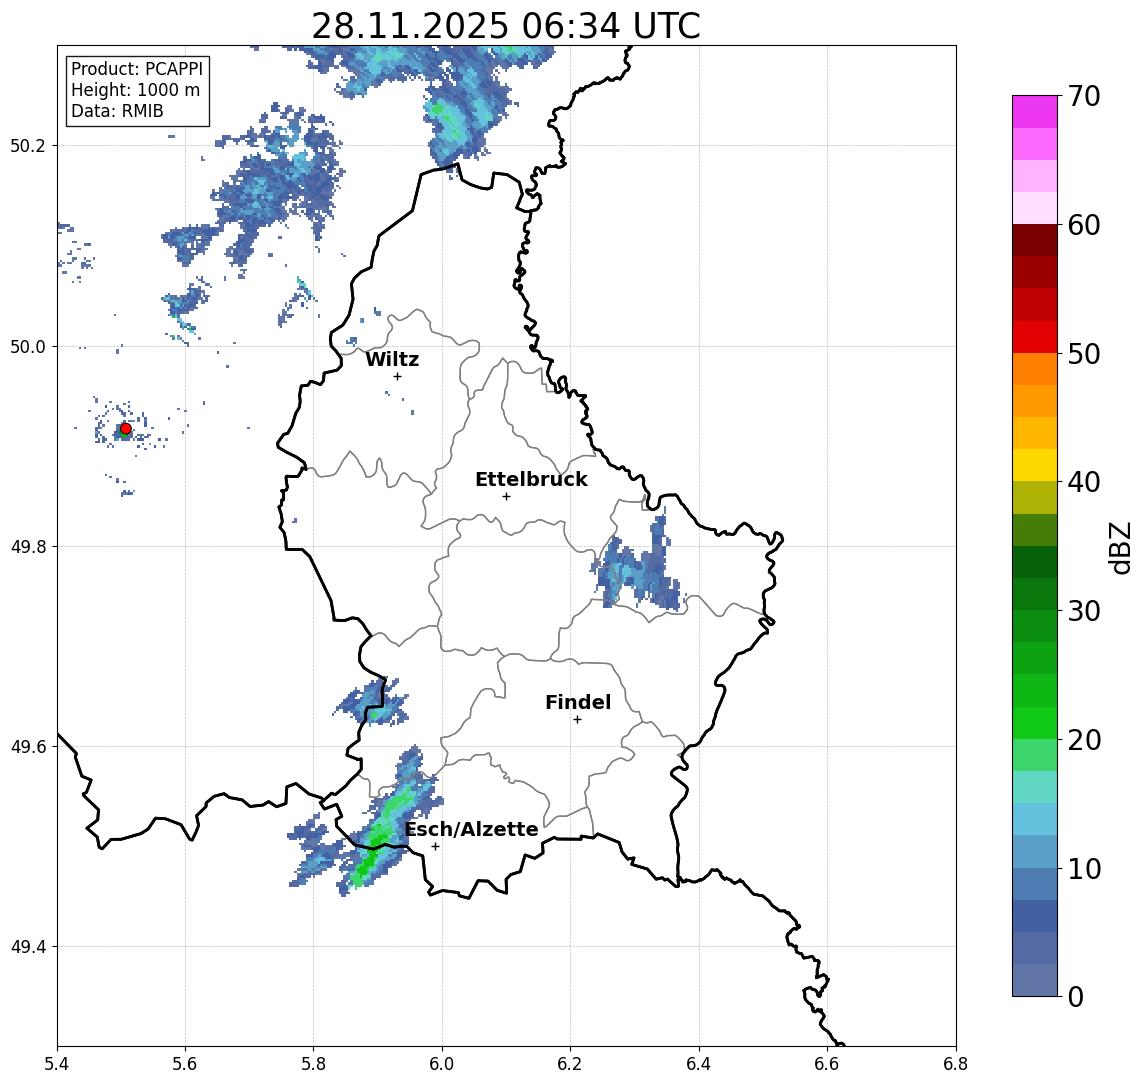Click the colorbar tick label '30'
This screenshot has height=1084, width=1145.
1084,611
